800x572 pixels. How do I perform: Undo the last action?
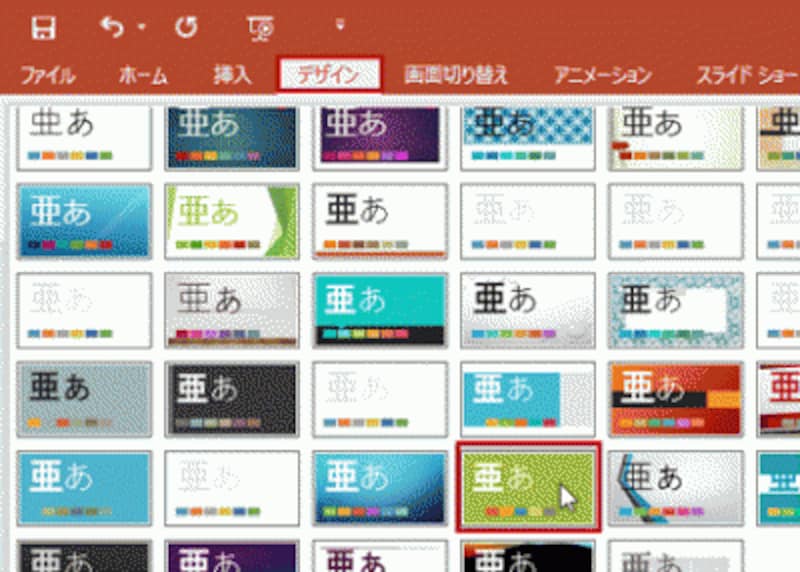point(112,27)
